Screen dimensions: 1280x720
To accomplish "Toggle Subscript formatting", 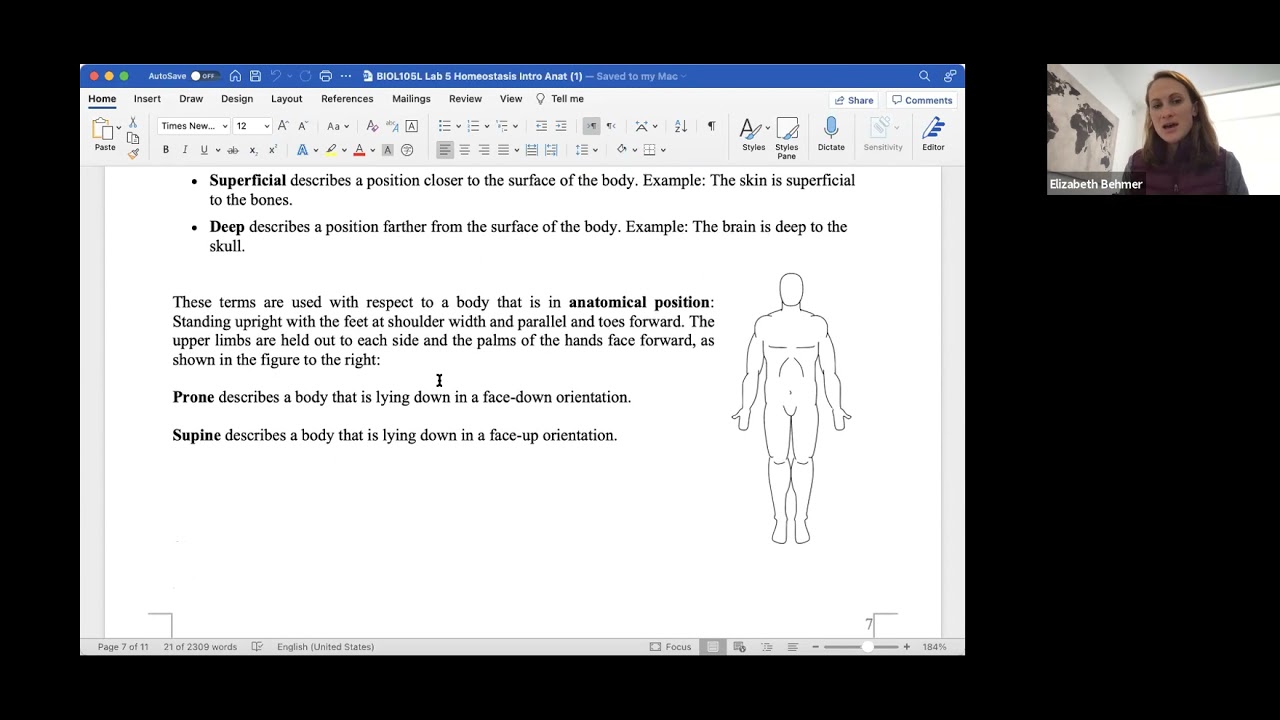I will click(x=253, y=150).
